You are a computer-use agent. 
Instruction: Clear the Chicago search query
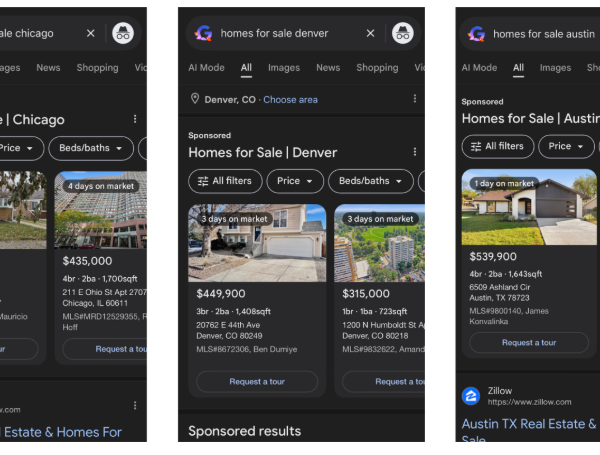point(90,33)
